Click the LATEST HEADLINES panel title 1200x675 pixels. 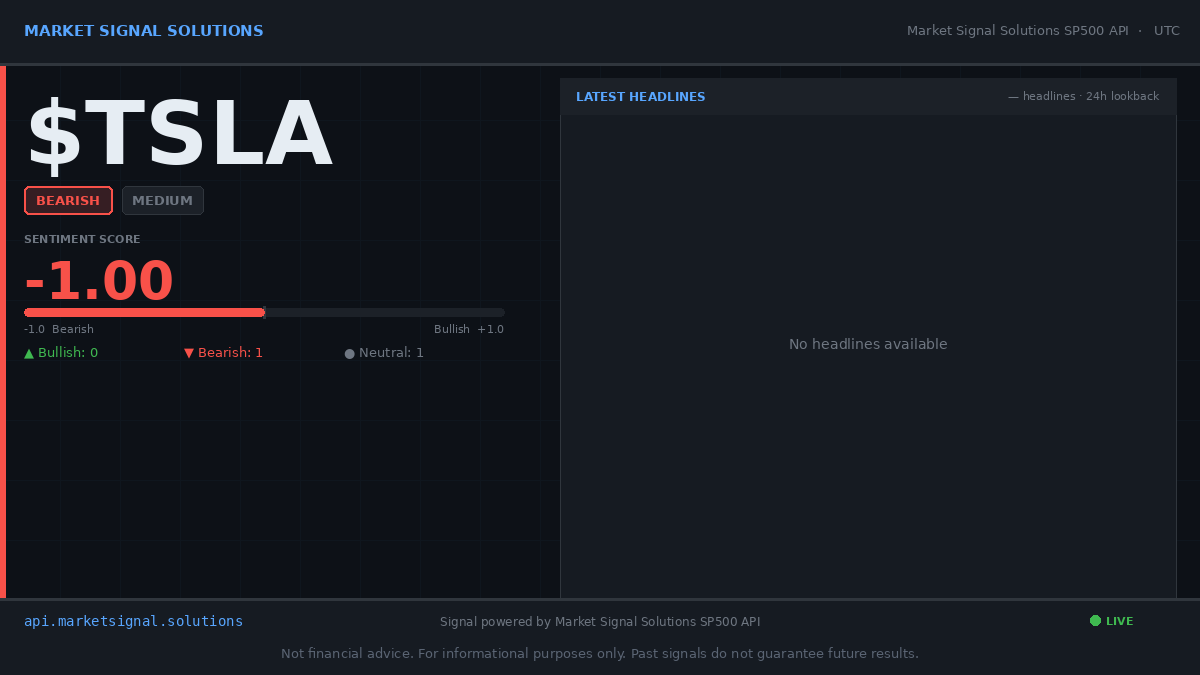(641, 97)
